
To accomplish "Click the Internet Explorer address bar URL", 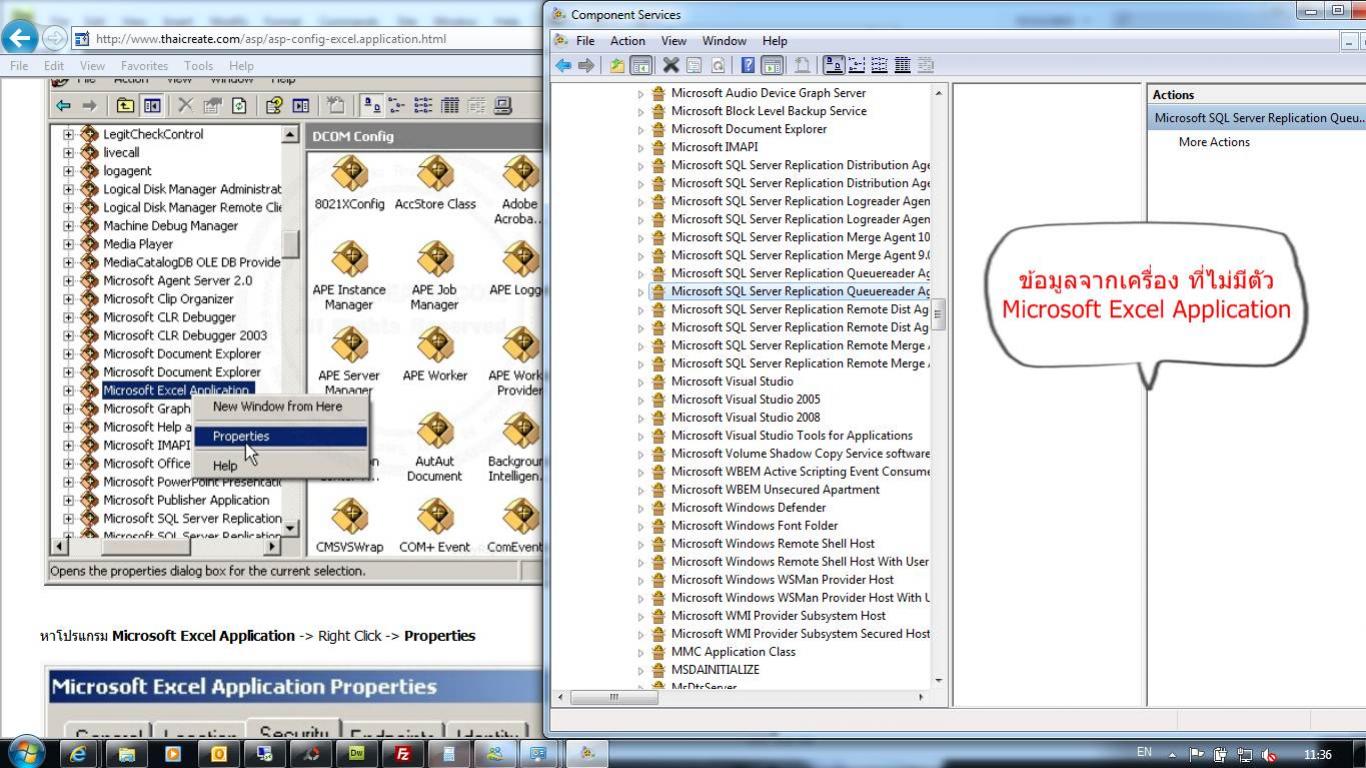I will [271, 39].
